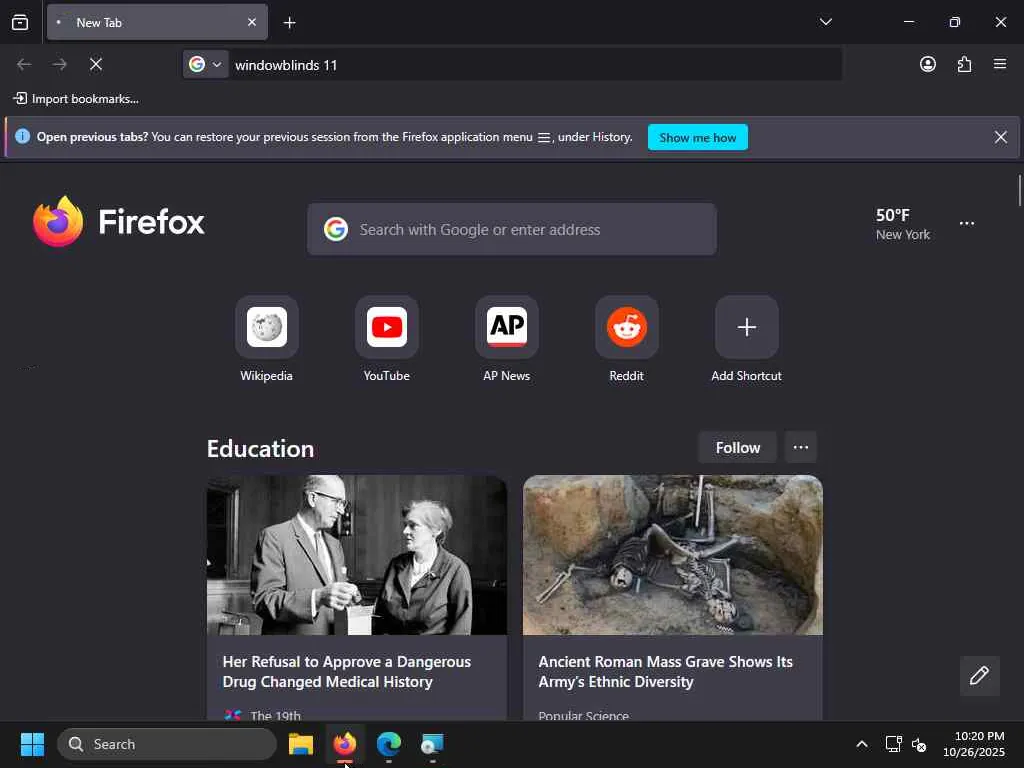This screenshot has width=1024, height=768.
Task: Select the New Tab tab
Action: click(157, 22)
